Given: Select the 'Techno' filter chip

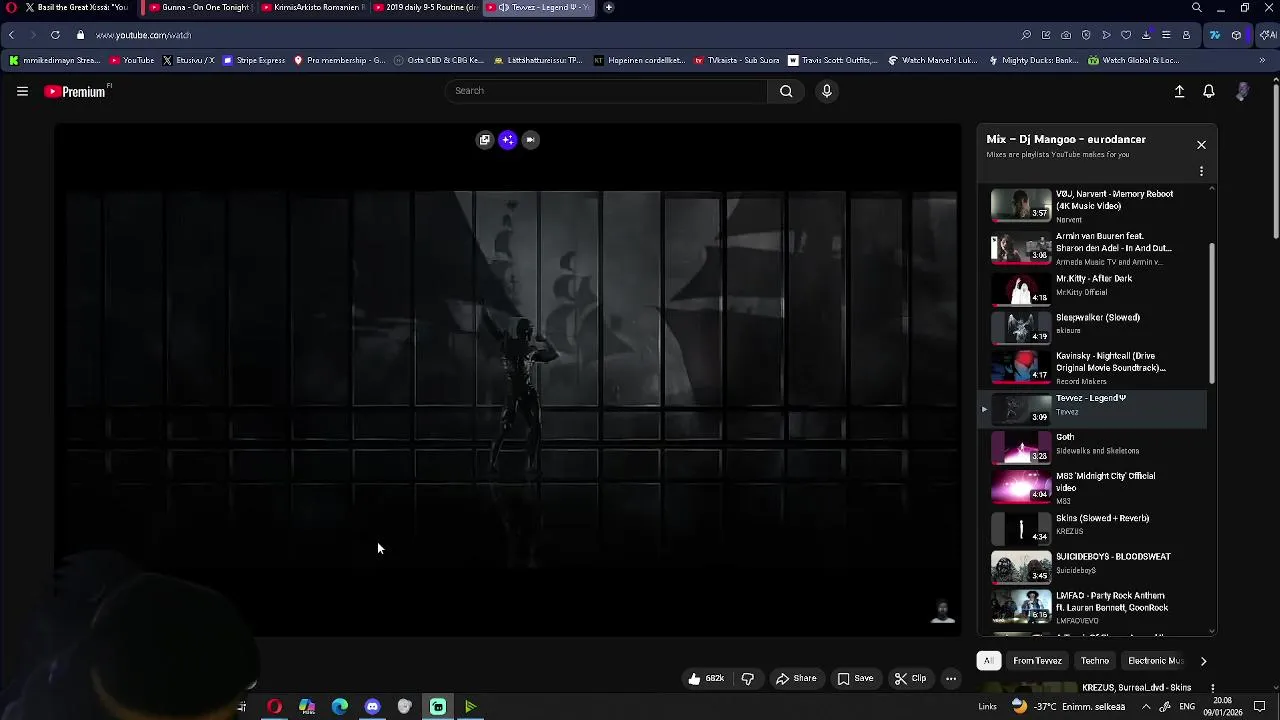Looking at the screenshot, I should pos(1095,661).
